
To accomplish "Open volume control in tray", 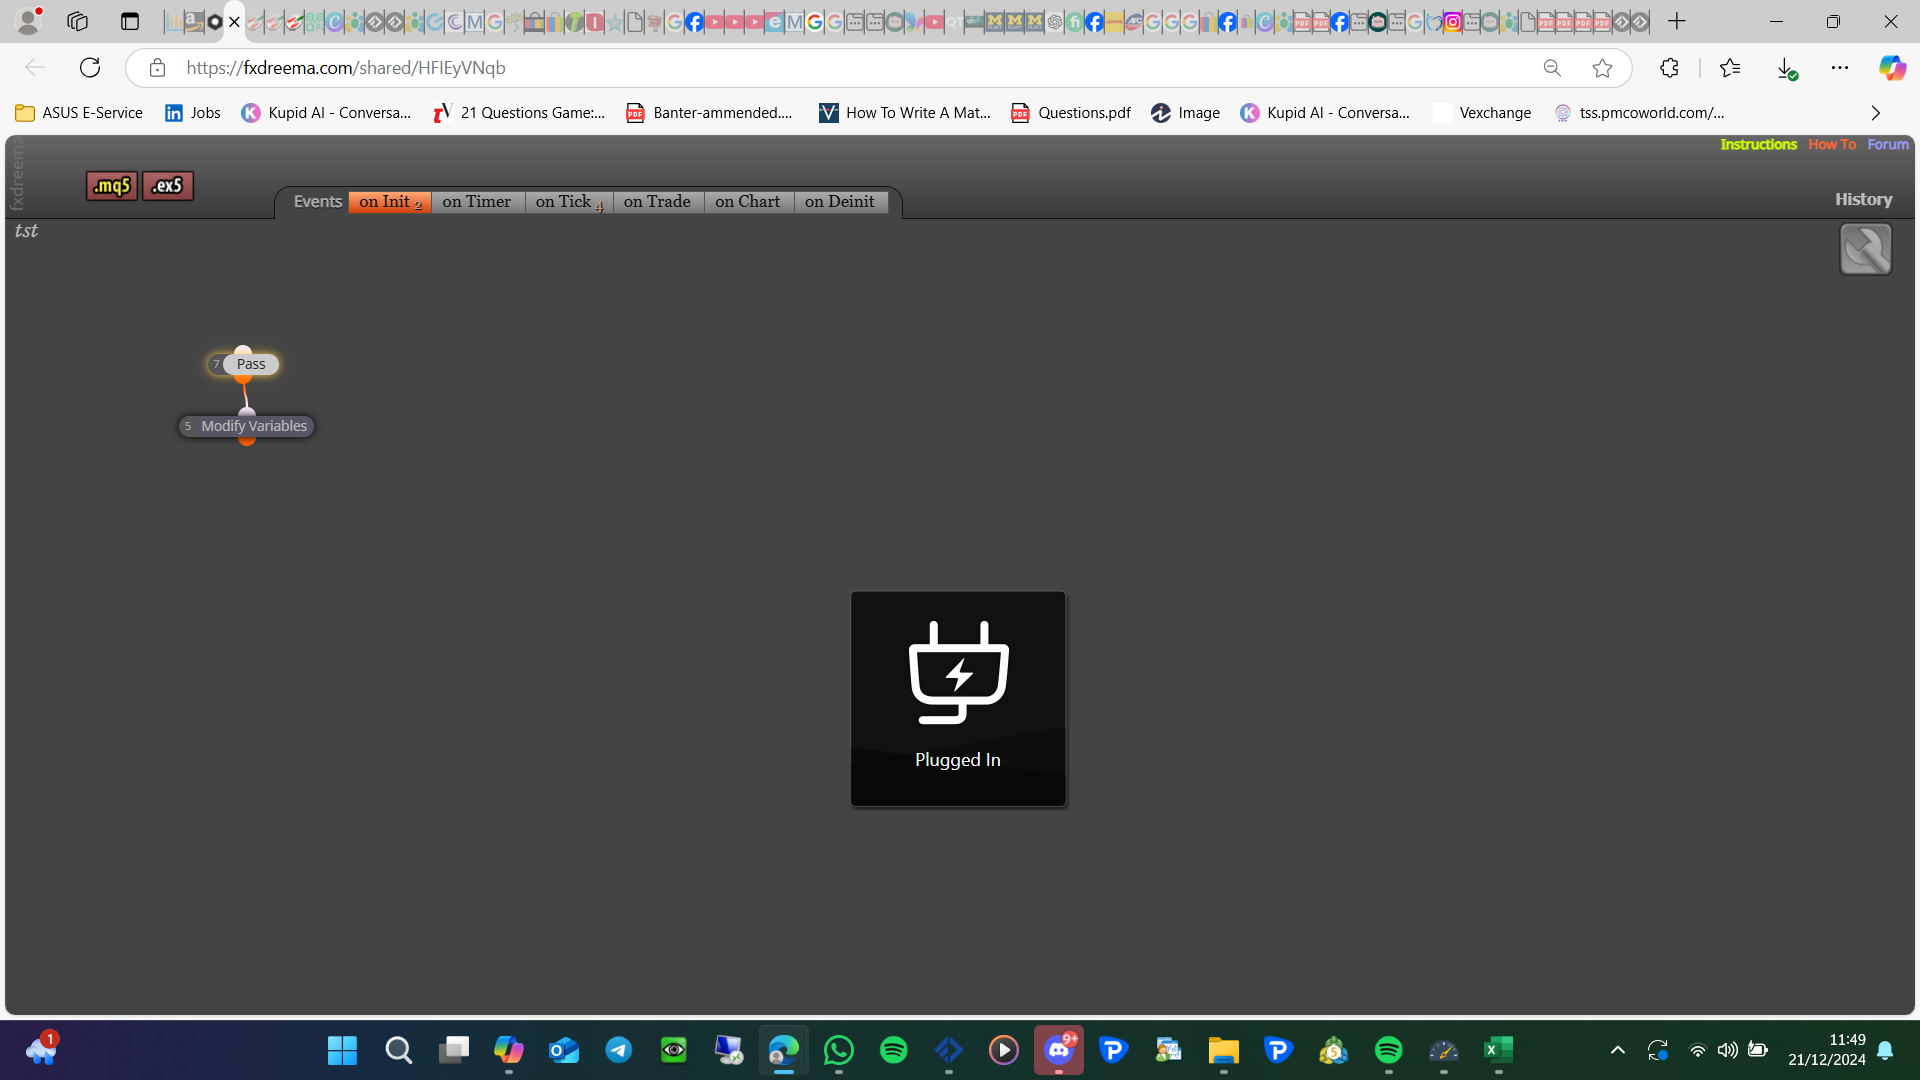I will pos(1727,1050).
